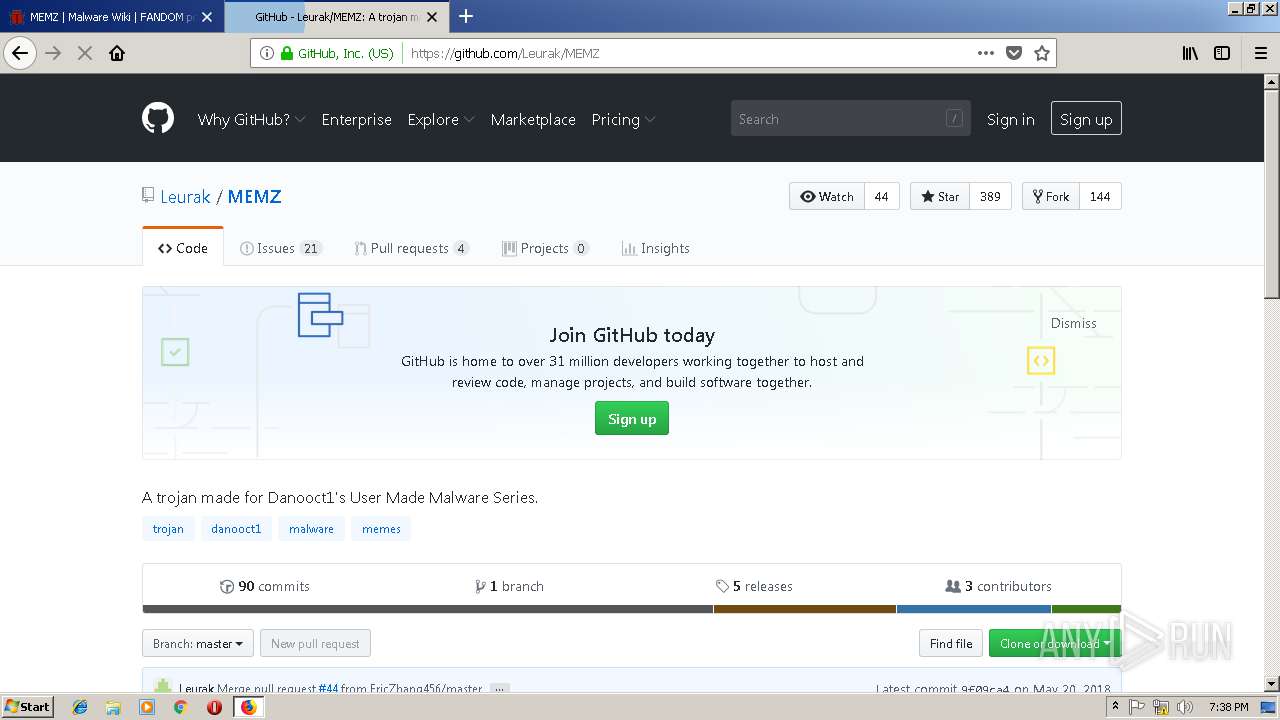Screen dimensions: 1280x720
Task: Watch the MEMZ repository
Action: (x=827, y=196)
